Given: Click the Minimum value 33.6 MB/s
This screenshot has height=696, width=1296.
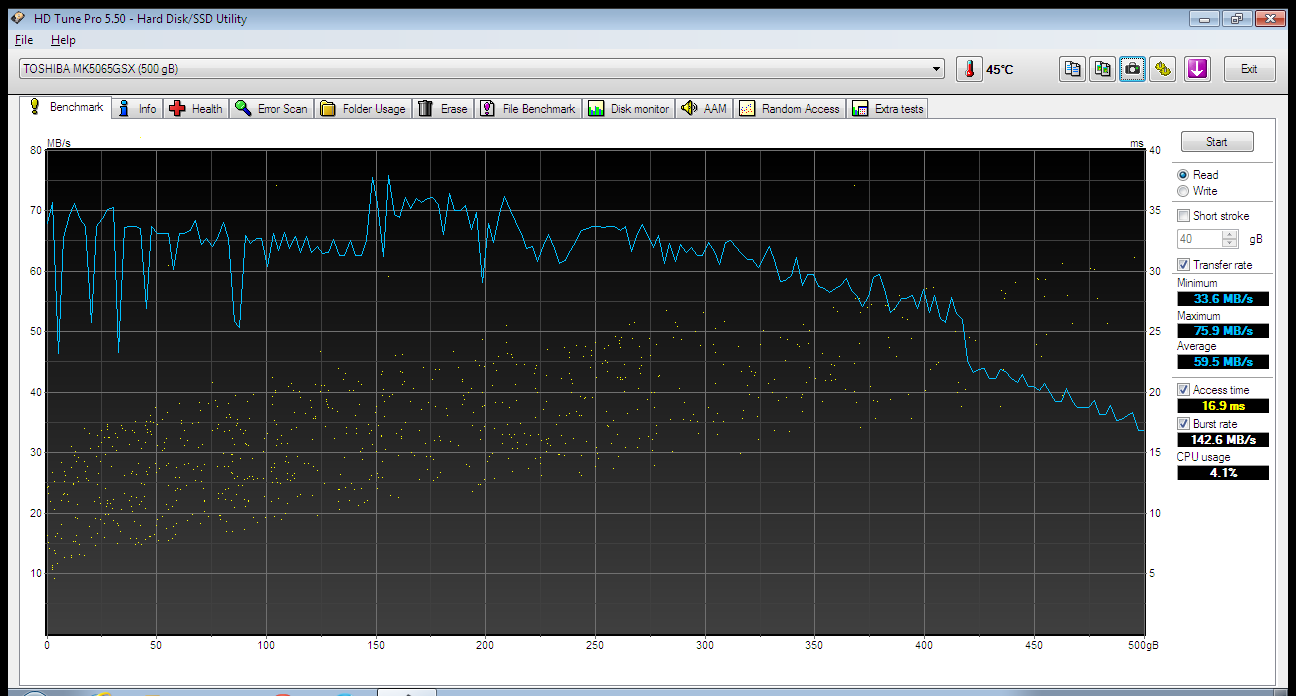Looking at the screenshot, I should 1223,299.
